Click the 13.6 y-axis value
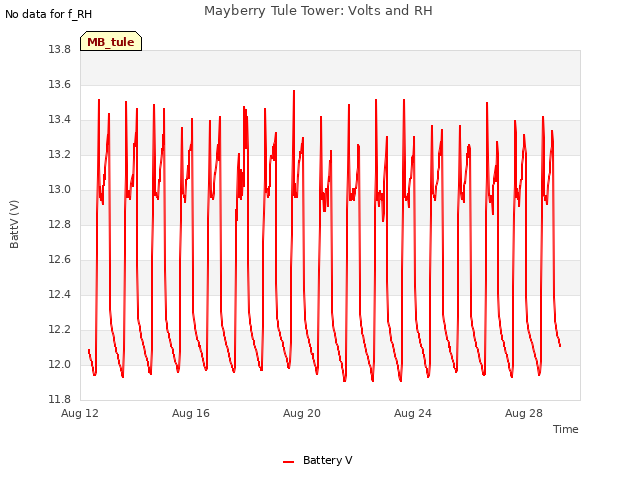This screenshot has width=640, height=480. coord(60,84)
